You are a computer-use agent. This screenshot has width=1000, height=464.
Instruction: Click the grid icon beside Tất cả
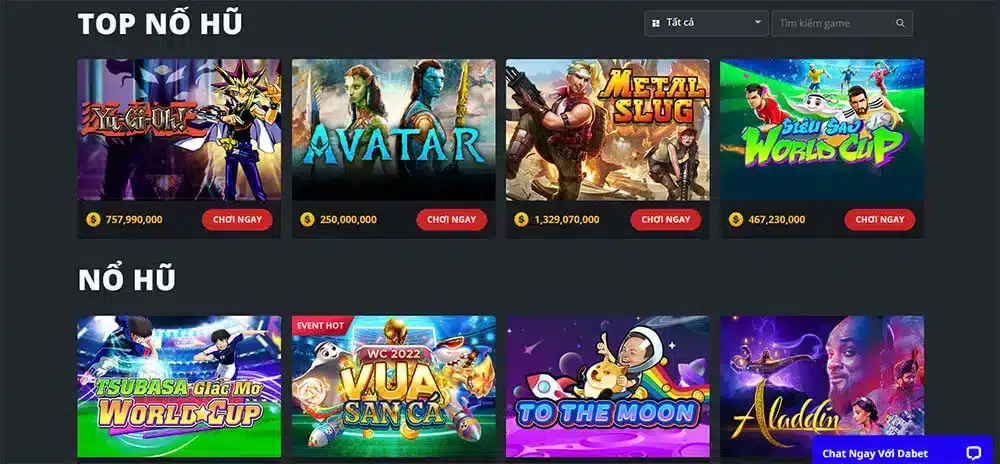pyautogui.click(x=656, y=24)
